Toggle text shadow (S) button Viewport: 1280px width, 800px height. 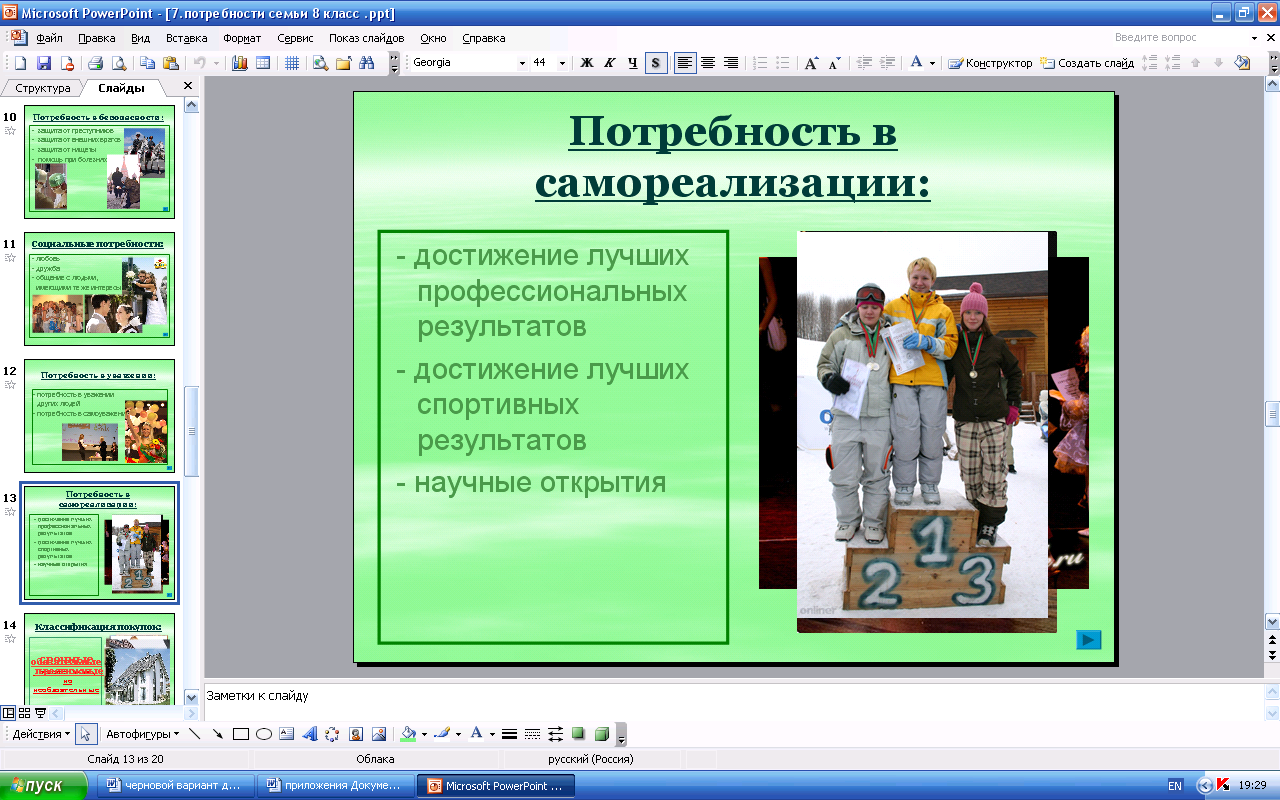[656, 63]
